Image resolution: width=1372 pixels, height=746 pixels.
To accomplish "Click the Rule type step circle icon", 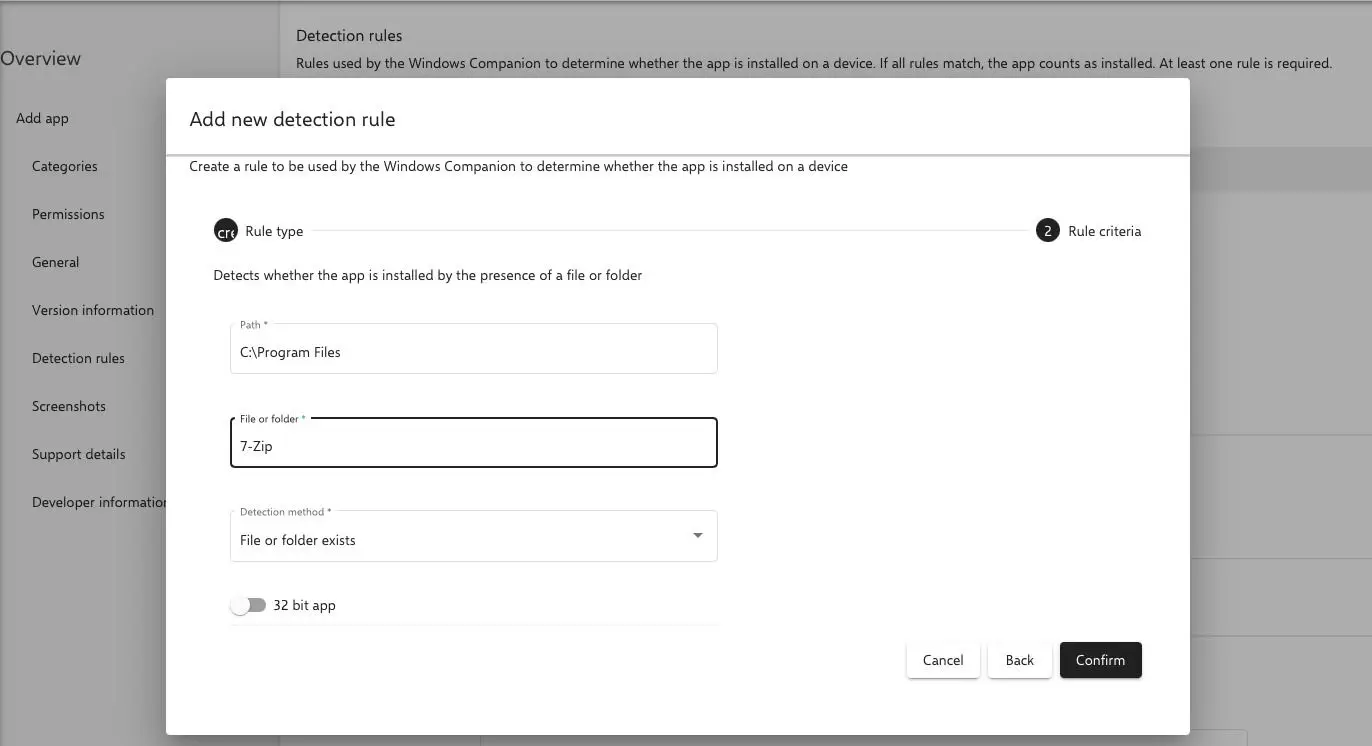I will coord(226,231).
